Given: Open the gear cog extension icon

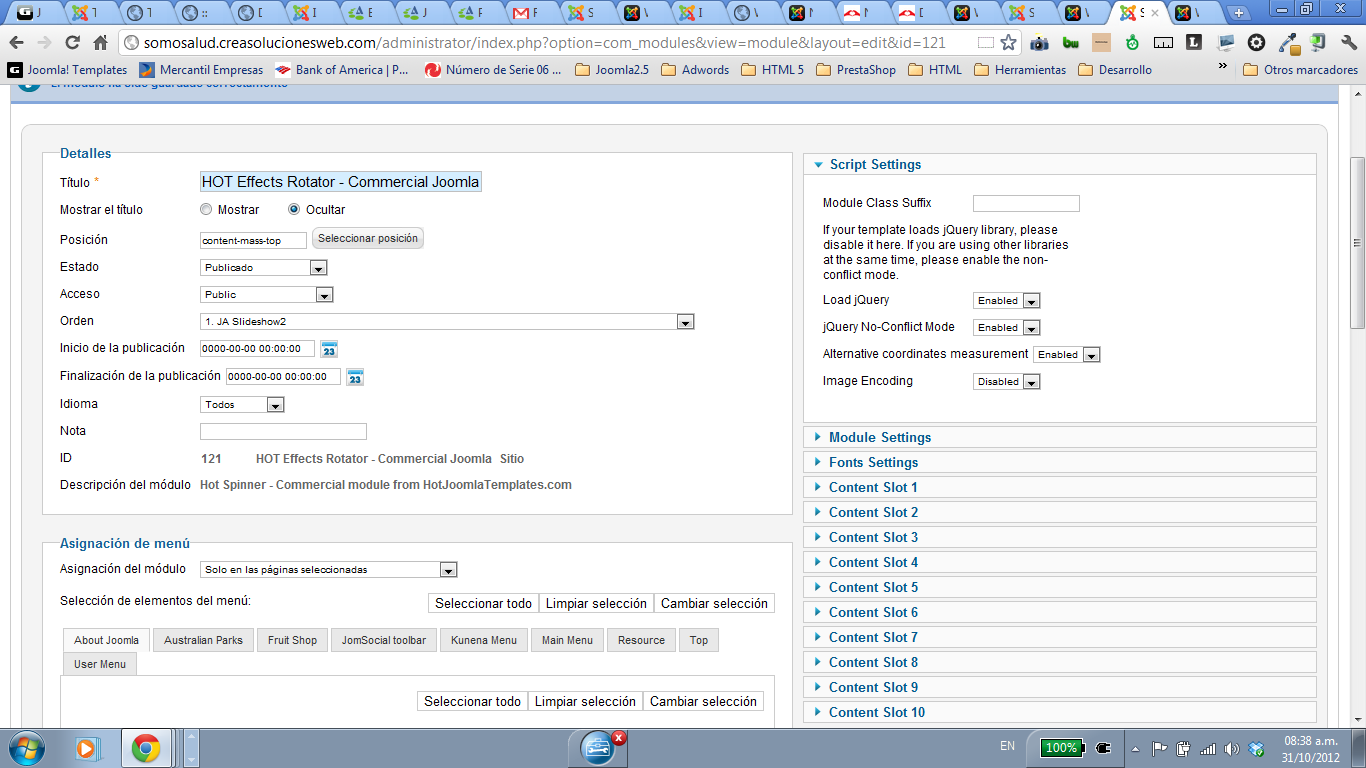Looking at the screenshot, I should (1256, 43).
